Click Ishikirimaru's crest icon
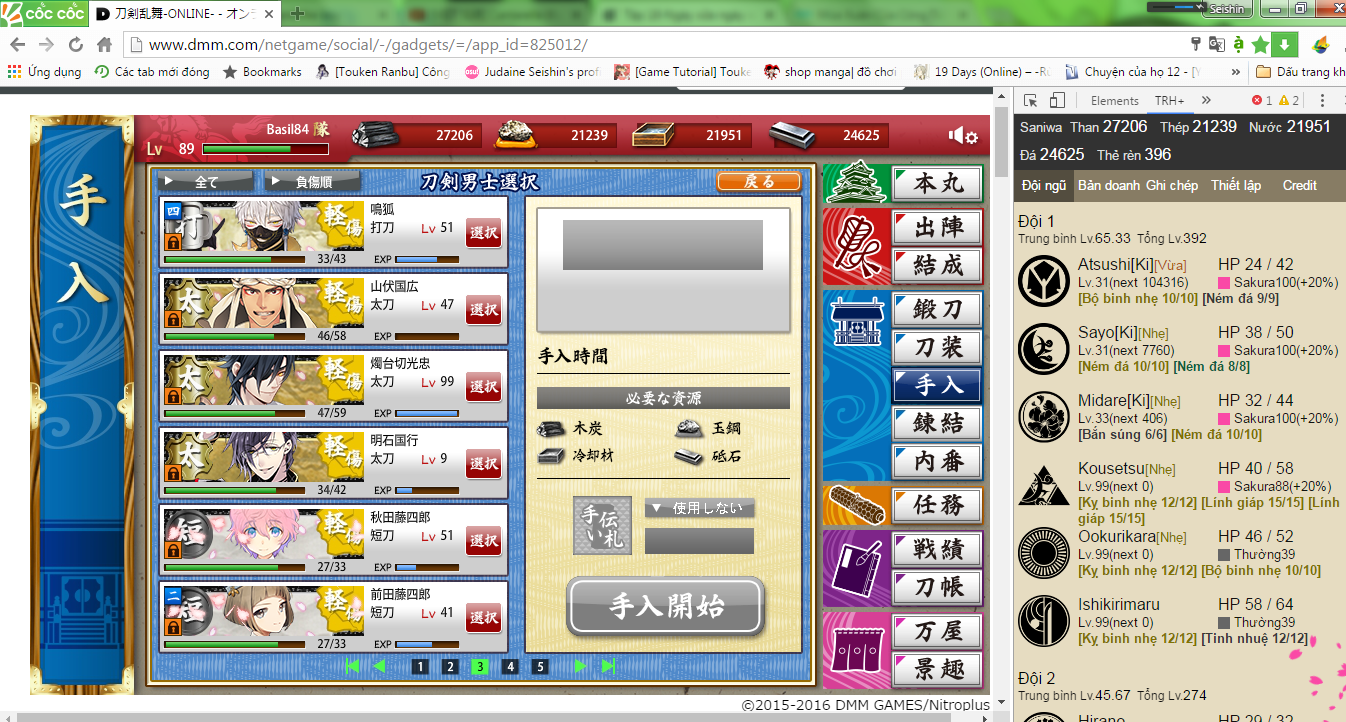Screen dimensions: 1346x722 click(x=1043, y=621)
